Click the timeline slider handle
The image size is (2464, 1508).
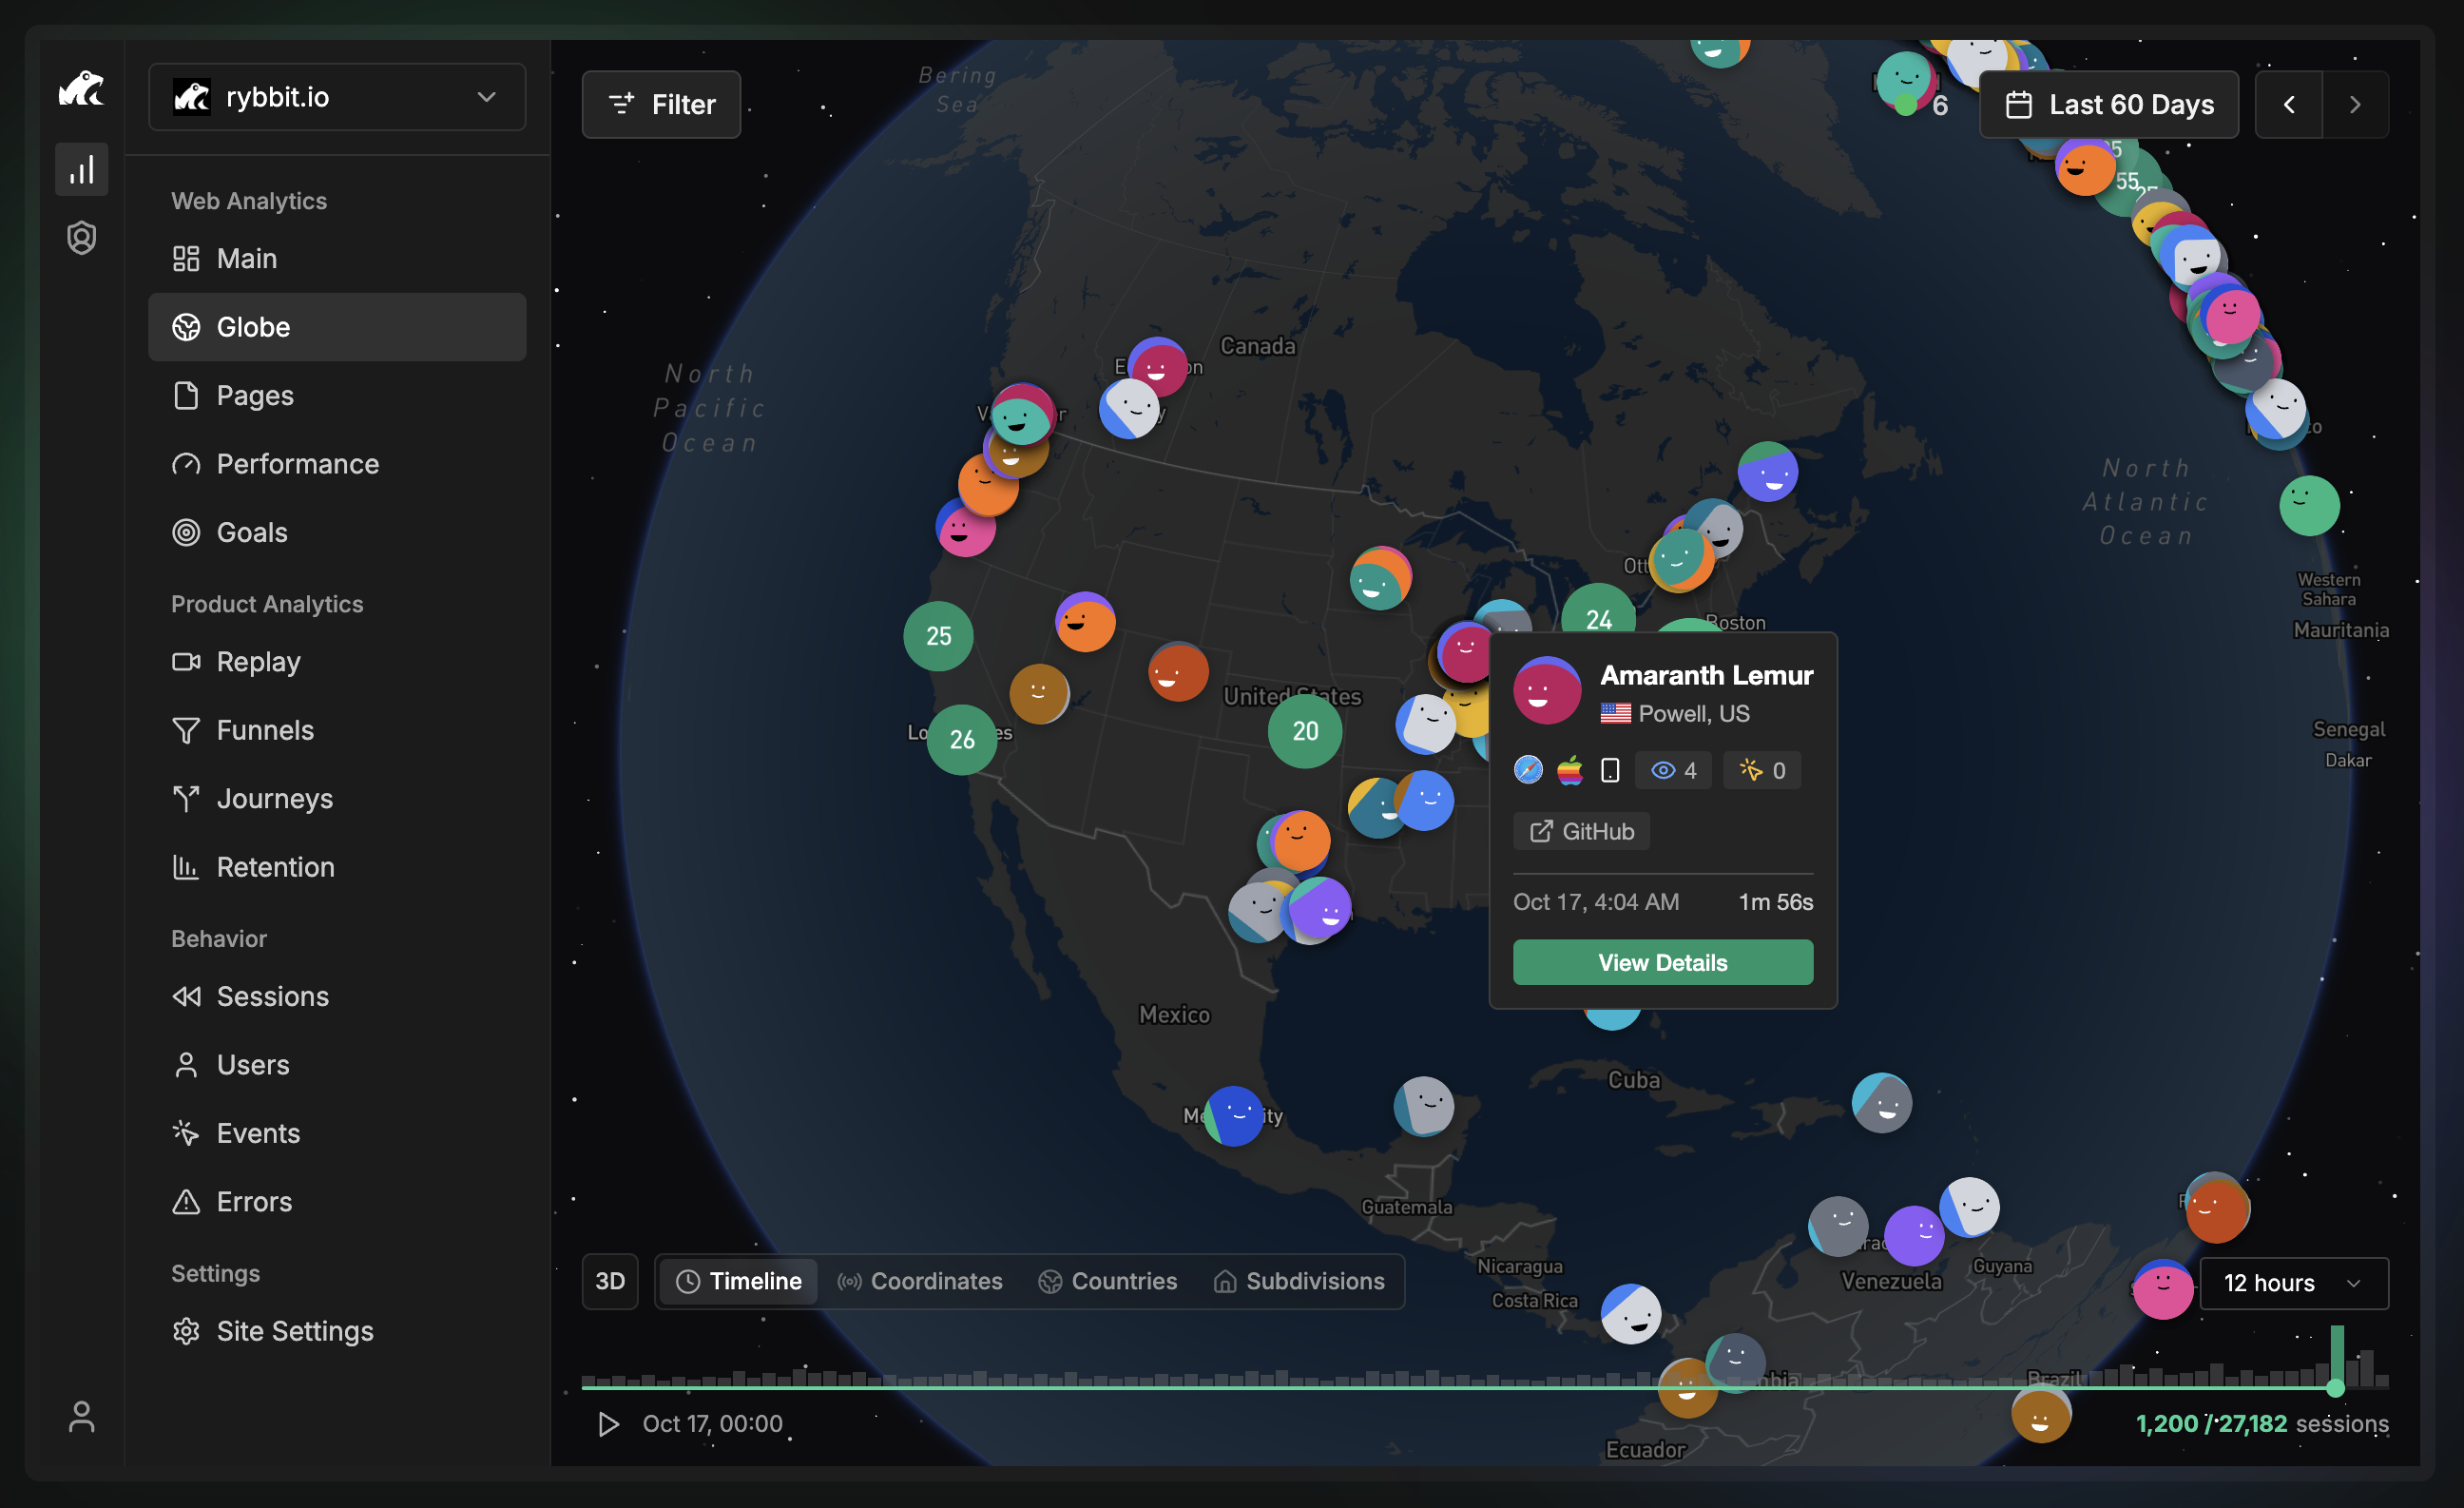(2335, 1388)
